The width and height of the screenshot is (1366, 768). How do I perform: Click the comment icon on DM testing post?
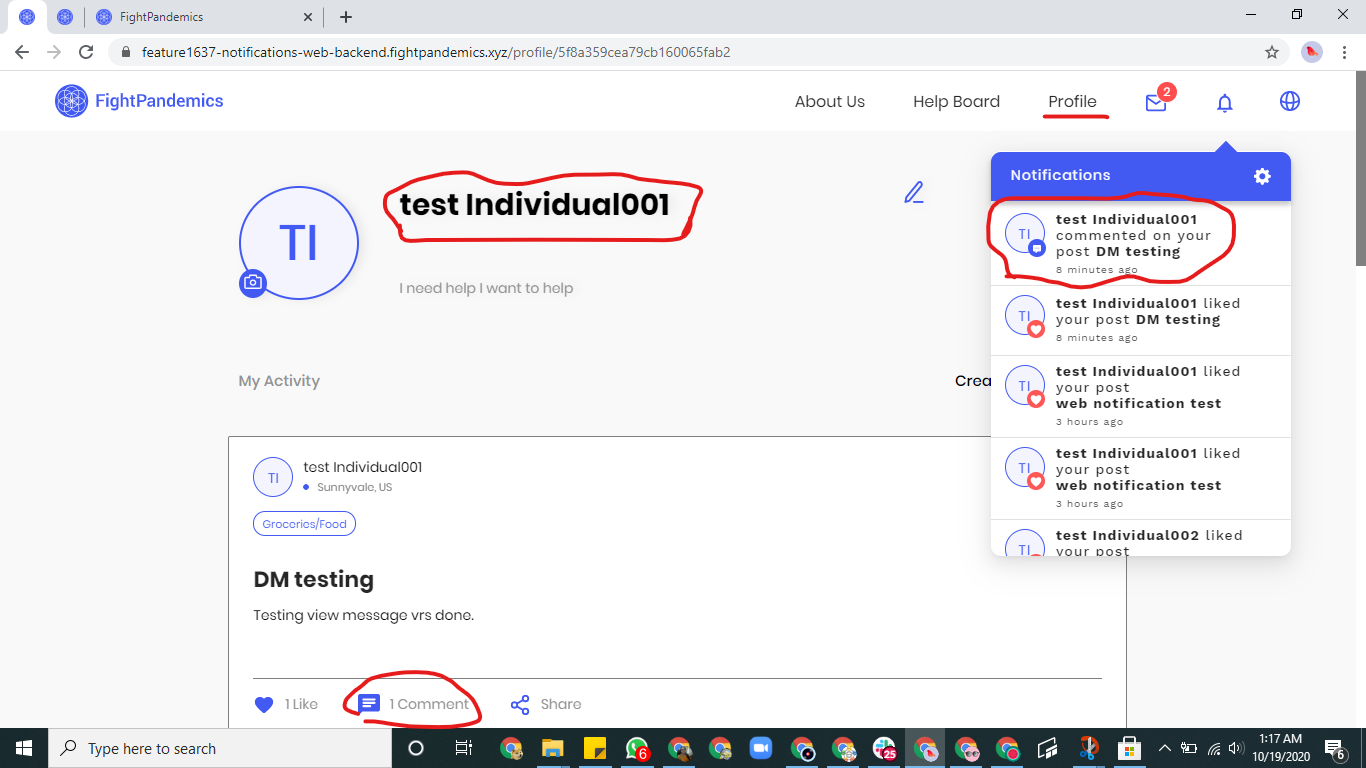click(369, 704)
